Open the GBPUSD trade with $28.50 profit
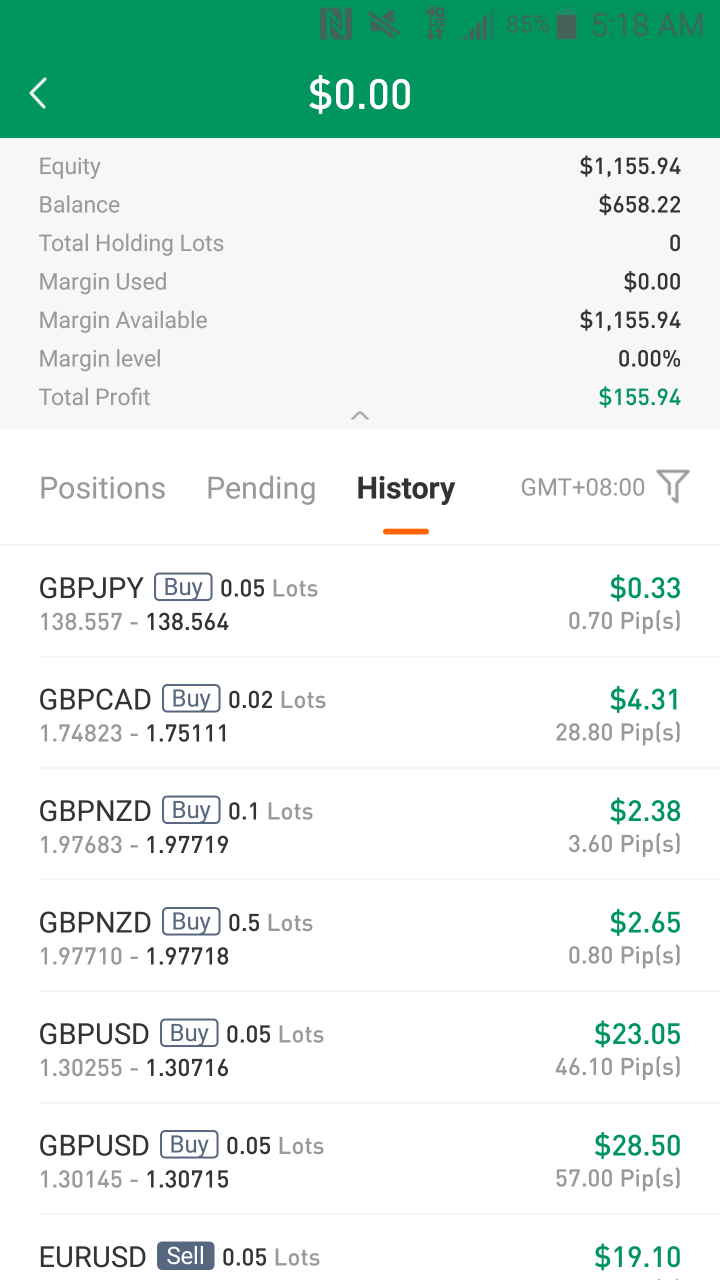The height and width of the screenshot is (1280, 720). click(x=360, y=1160)
